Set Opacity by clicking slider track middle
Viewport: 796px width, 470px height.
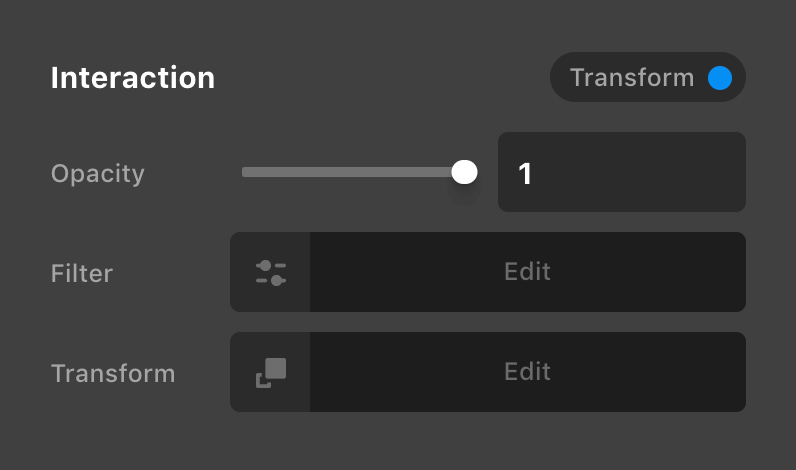(350, 172)
